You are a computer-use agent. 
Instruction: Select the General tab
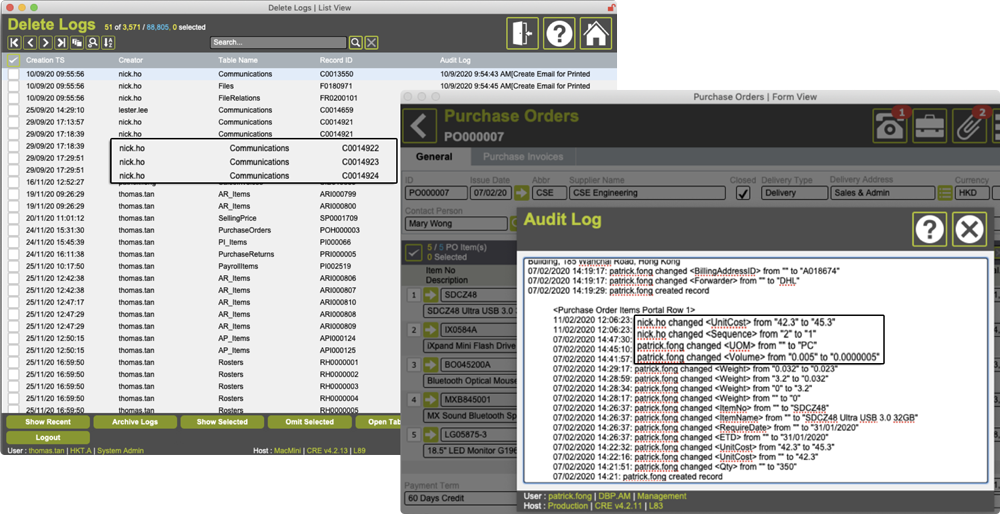434,157
